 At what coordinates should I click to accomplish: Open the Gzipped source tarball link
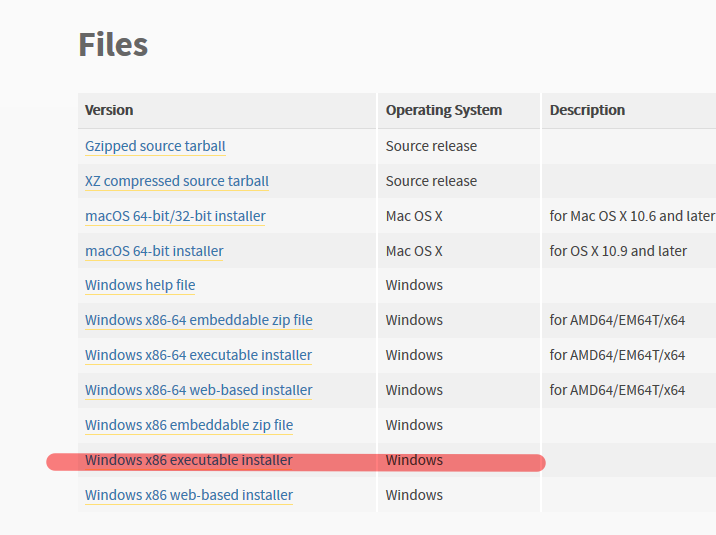tap(155, 146)
